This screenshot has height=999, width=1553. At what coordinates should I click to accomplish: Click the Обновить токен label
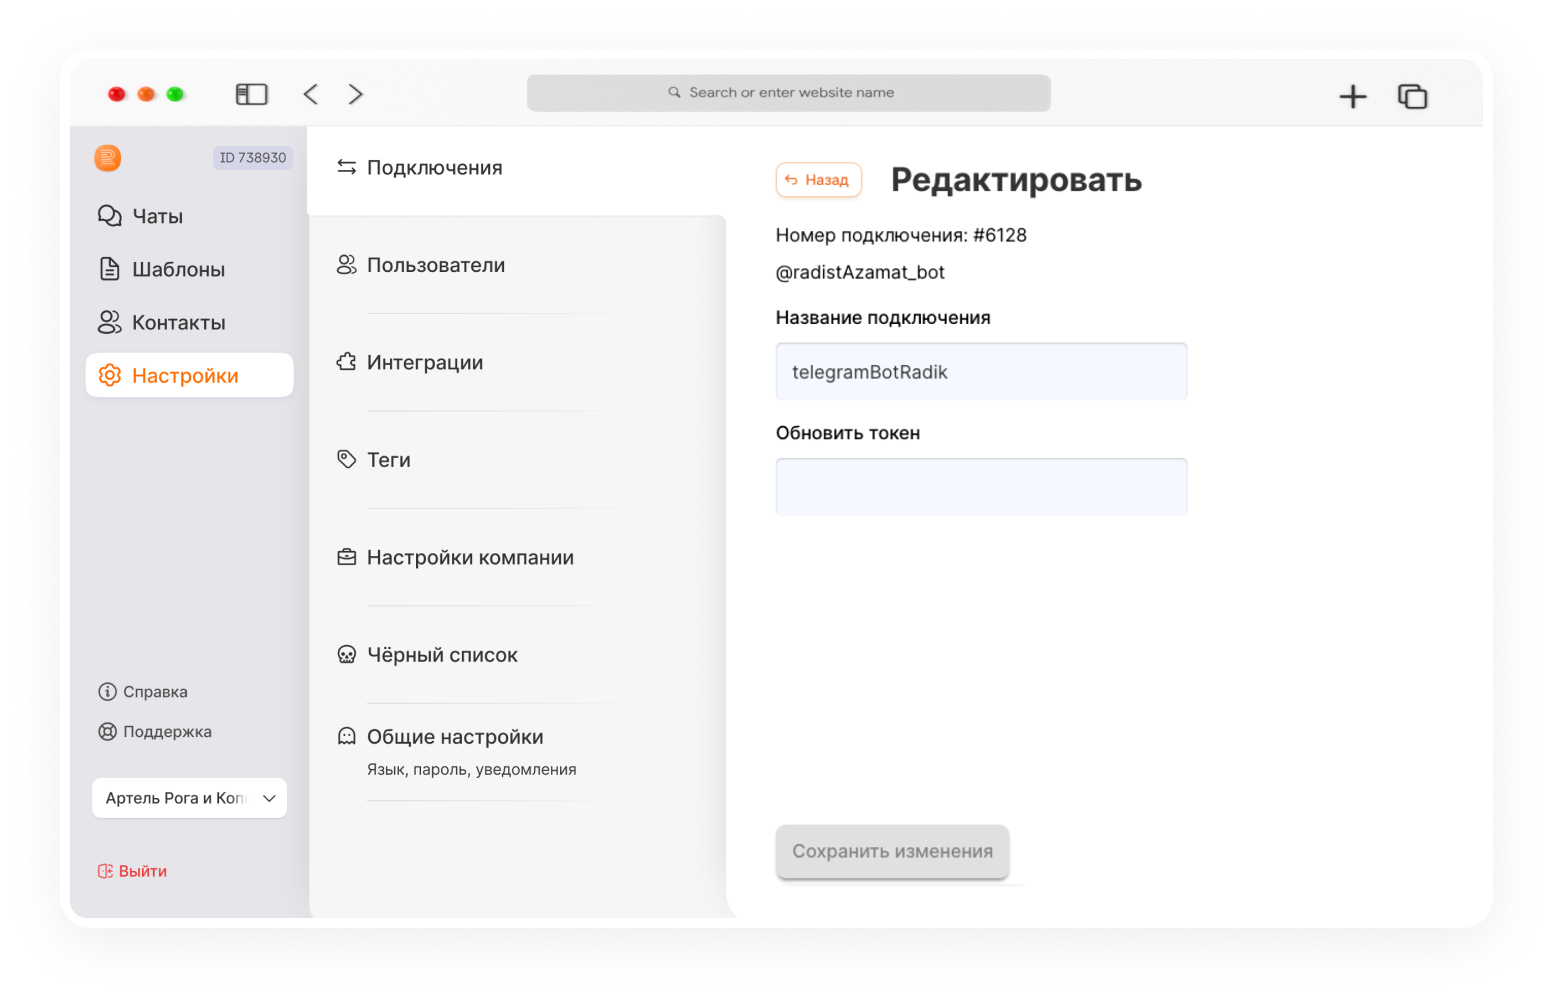click(x=848, y=433)
